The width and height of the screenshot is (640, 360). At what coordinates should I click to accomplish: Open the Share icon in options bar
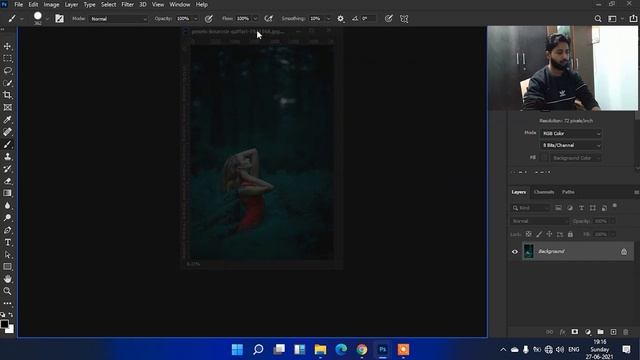pos(633,19)
